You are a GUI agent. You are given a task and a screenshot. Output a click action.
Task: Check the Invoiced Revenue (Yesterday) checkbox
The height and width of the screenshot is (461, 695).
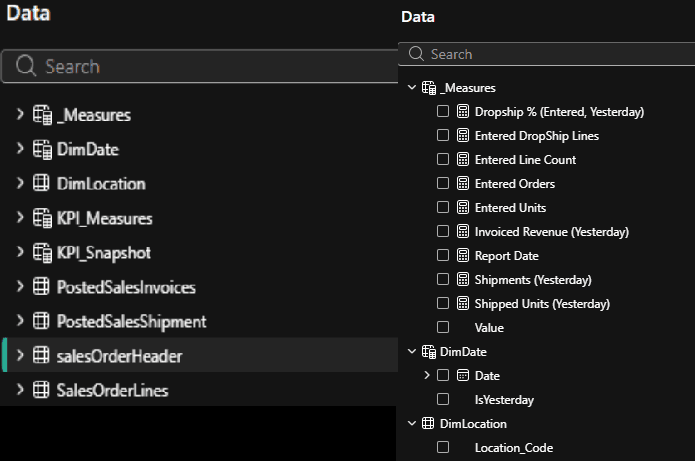point(443,231)
